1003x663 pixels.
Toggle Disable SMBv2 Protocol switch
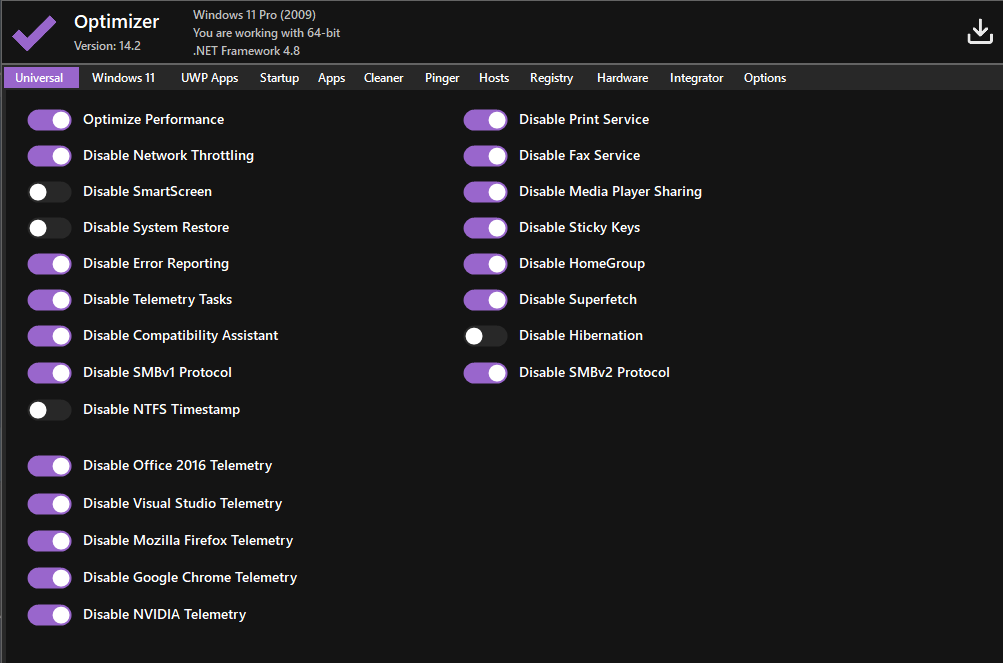(x=486, y=373)
